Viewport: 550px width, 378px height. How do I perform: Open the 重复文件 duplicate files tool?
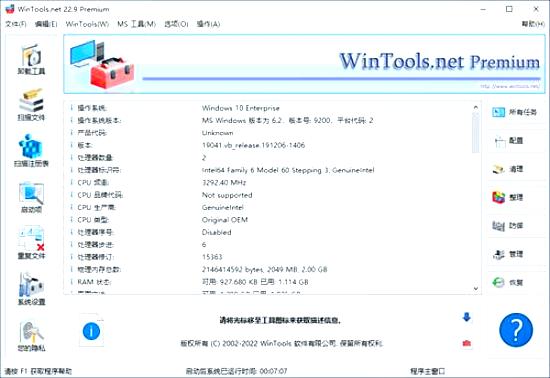point(31,243)
